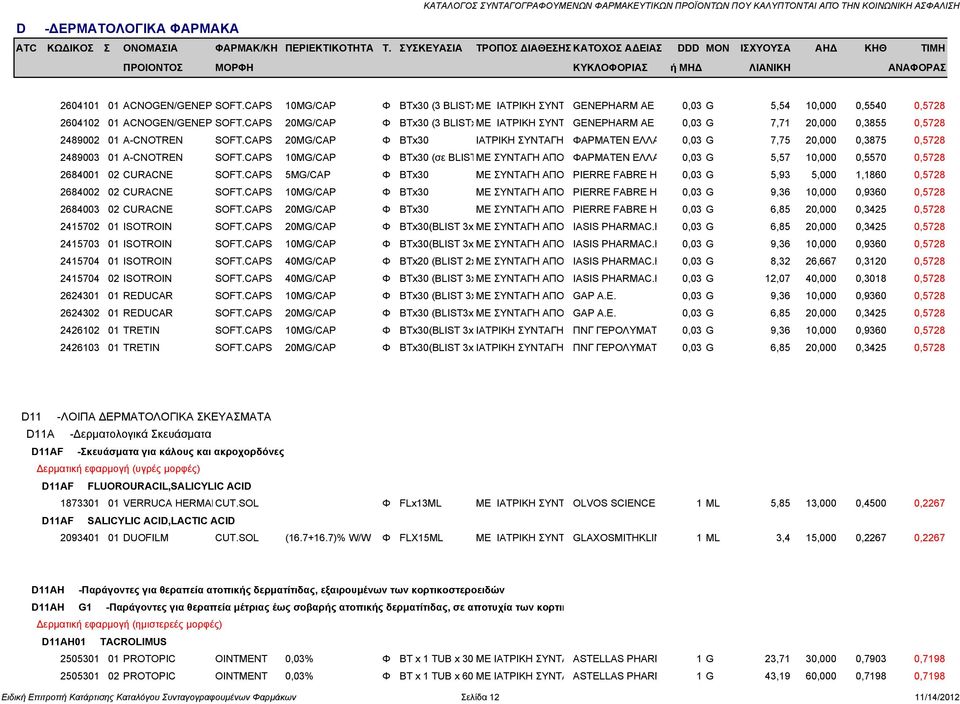Image resolution: width=960 pixels, height=704 pixels.
Task: Click product code 2604102
Action: tap(79, 122)
